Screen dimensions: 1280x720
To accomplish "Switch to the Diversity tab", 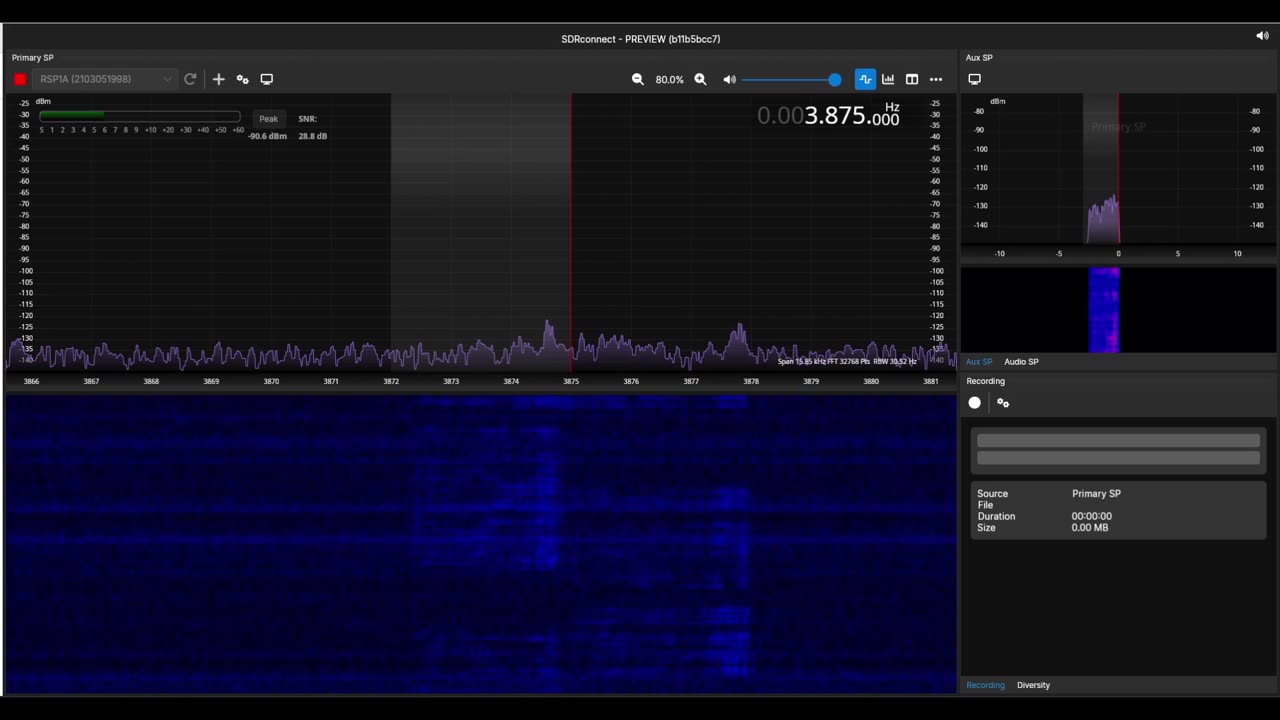I will 1033,685.
